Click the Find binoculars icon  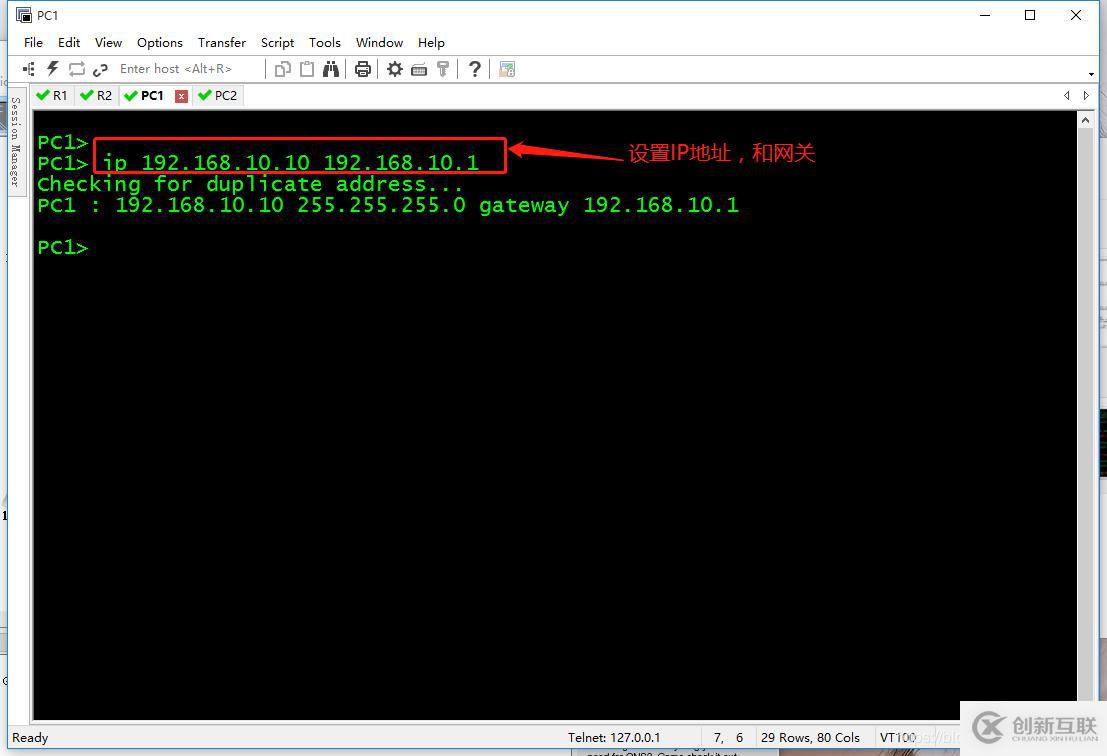(330, 68)
